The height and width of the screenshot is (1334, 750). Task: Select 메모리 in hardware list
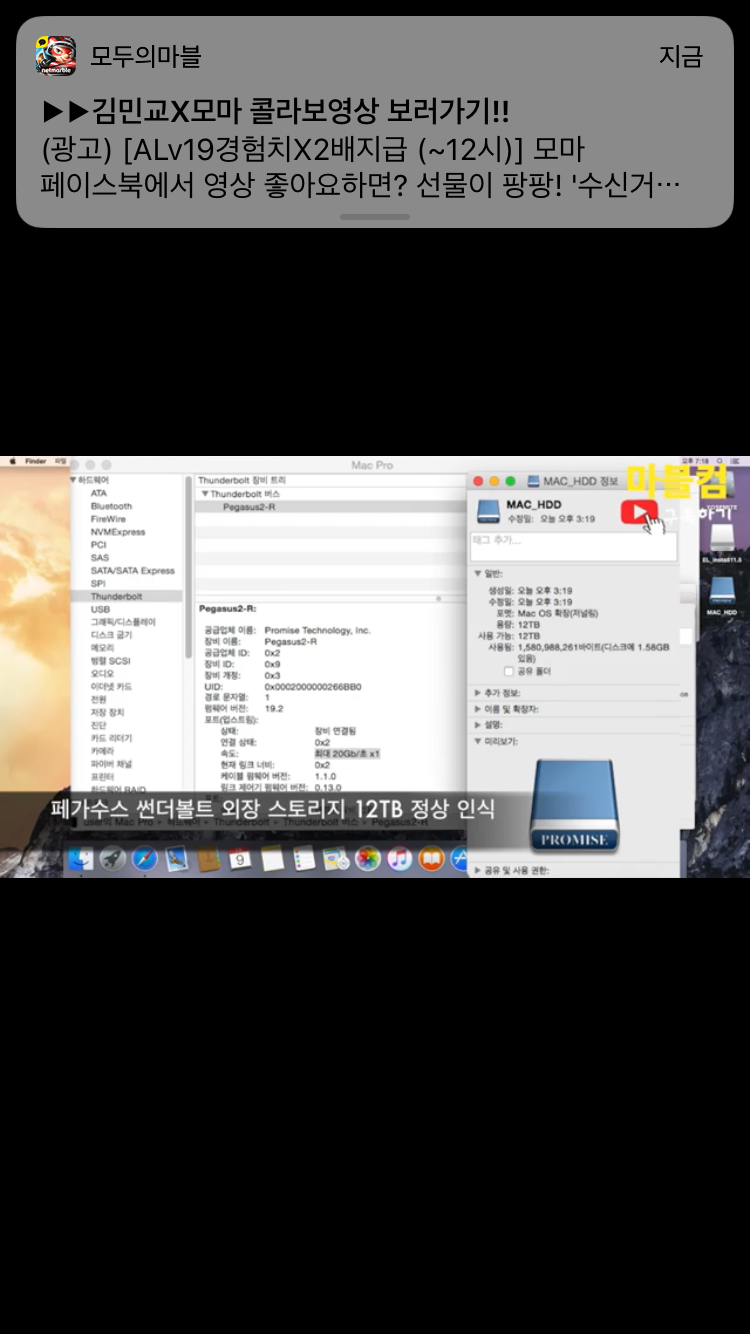(102, 648)
